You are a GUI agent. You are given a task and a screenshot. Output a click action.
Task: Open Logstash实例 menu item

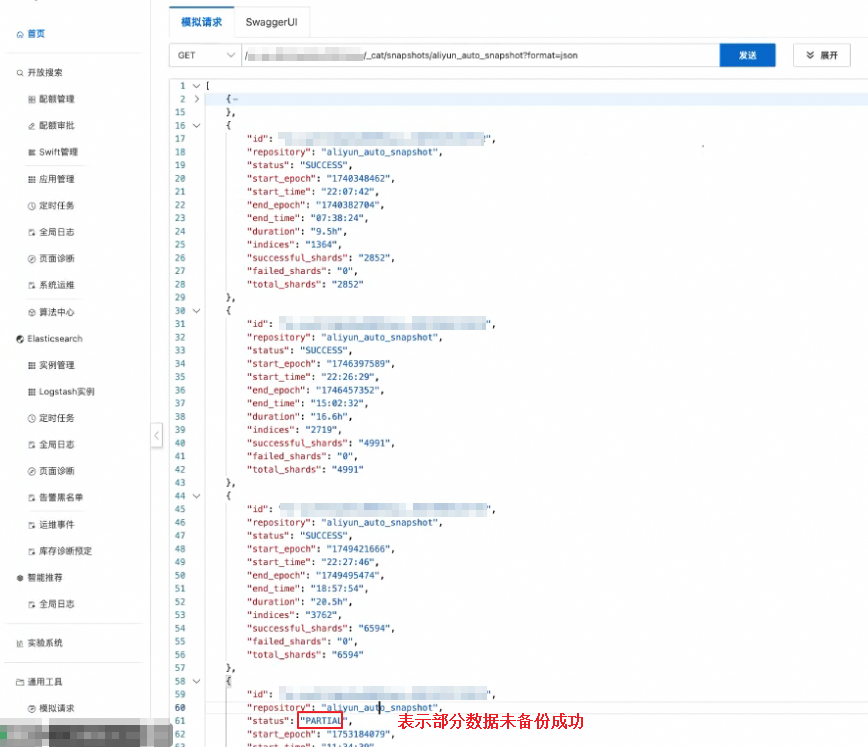coord(66,391)
